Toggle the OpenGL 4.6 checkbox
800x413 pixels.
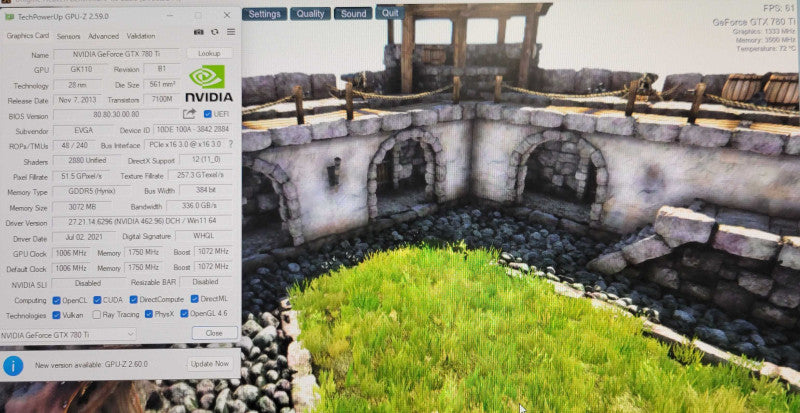[184, 313]
